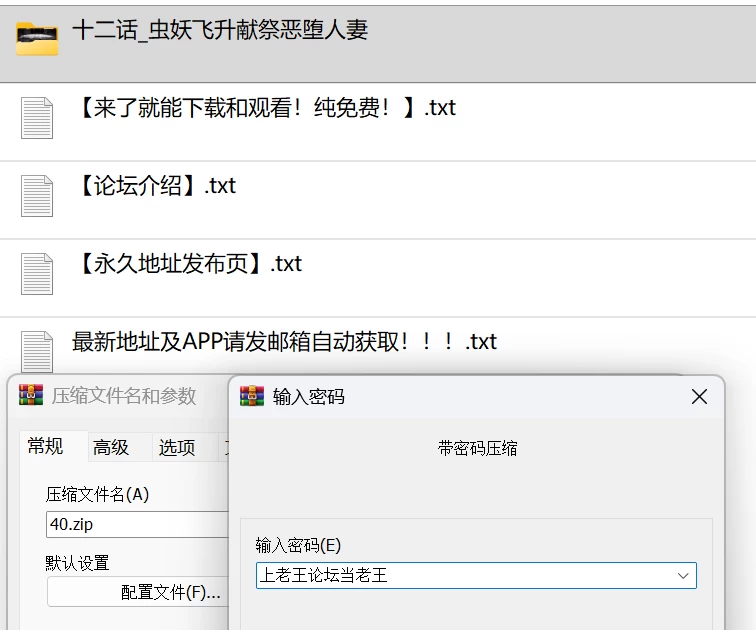Click the file icon for 最新地址及APP请发邮箱 txt

(x=37, y=352)
